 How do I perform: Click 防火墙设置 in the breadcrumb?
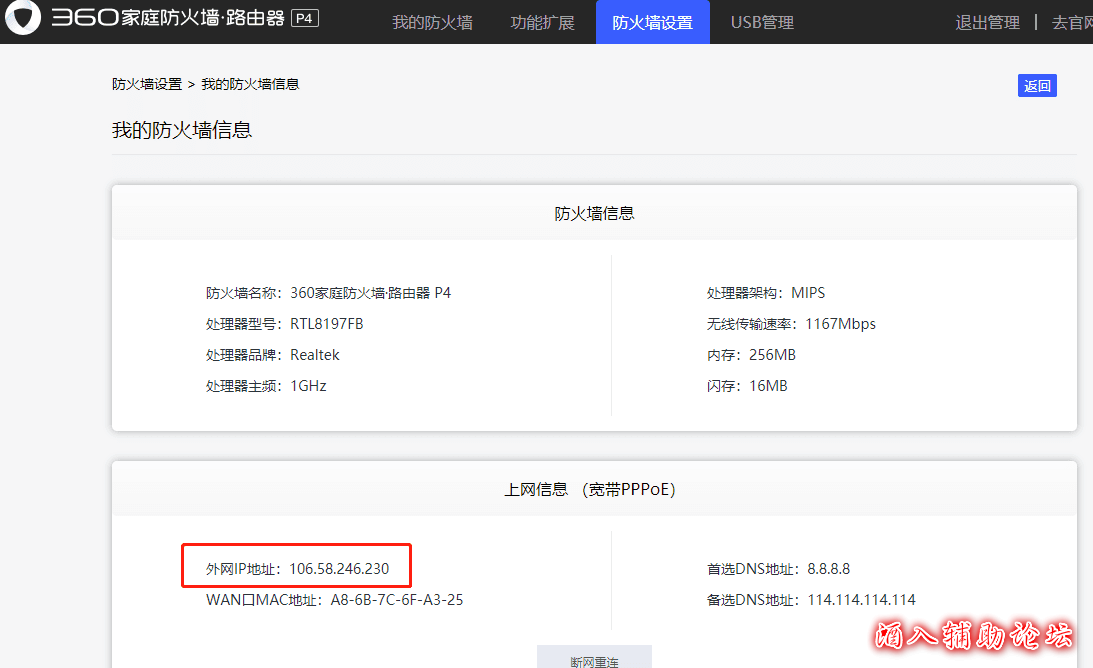point(147,84)
